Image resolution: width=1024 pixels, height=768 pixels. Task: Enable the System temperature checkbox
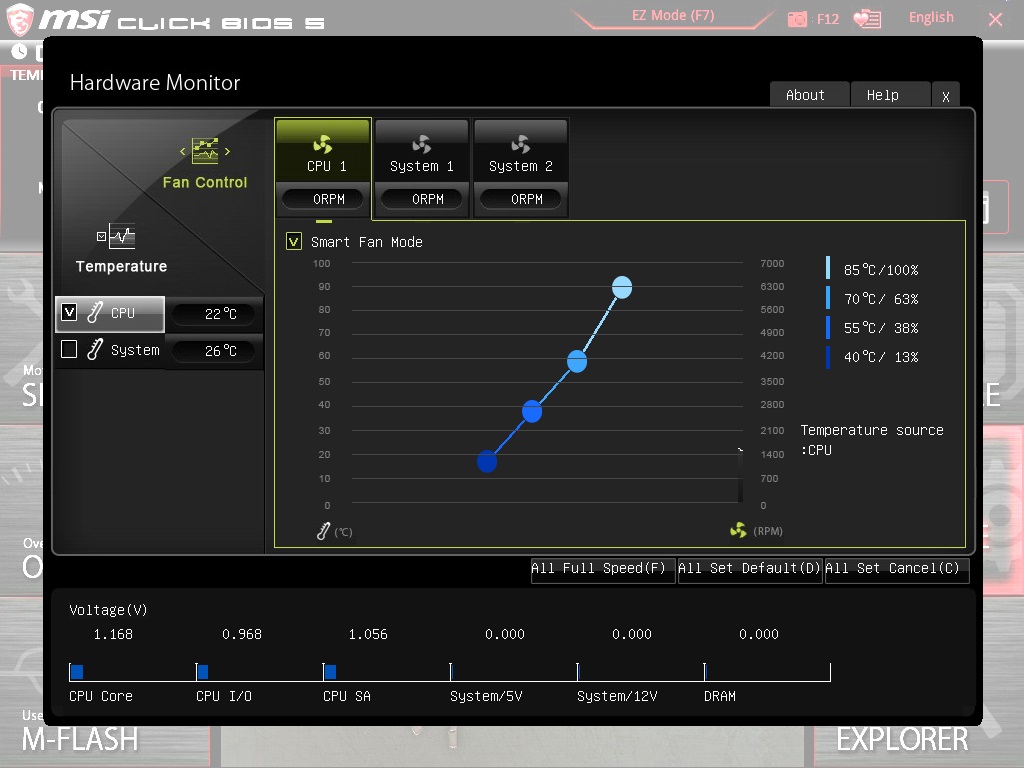(x=69, y=349)
